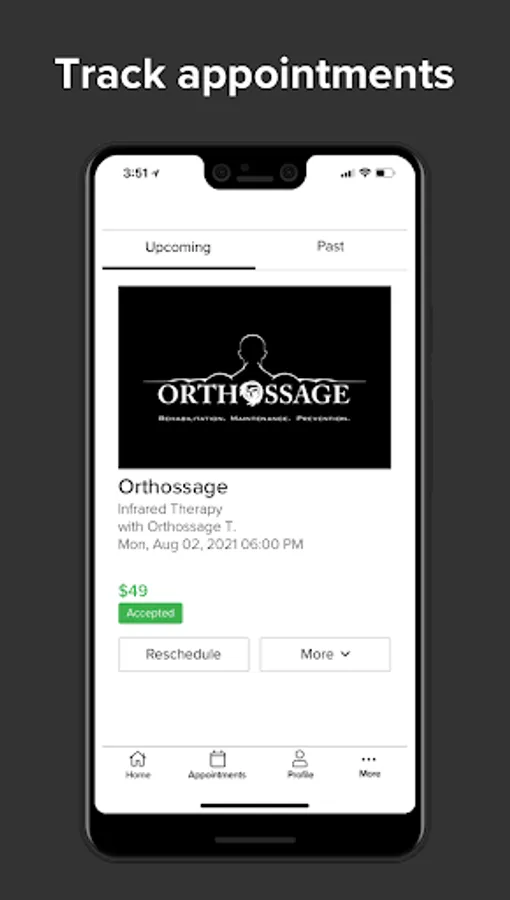The width and height of the screenshot is (510, 900).
Task: Select the Infrared Therapy service text
Action: point(170,509)
